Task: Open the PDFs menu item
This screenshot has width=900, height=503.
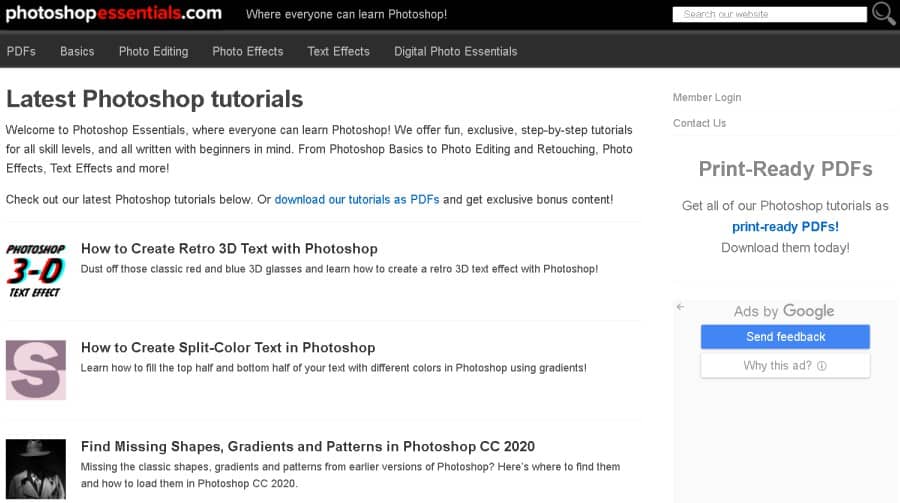Action: (21, 51)
